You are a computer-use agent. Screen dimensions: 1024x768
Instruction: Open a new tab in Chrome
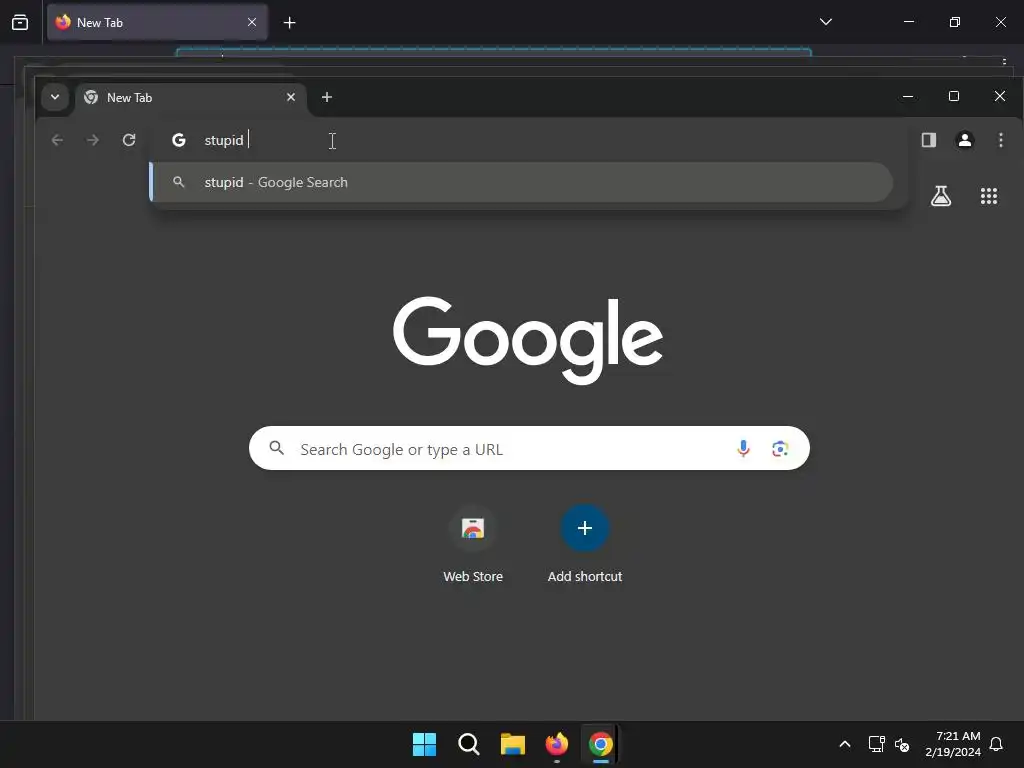327,97
